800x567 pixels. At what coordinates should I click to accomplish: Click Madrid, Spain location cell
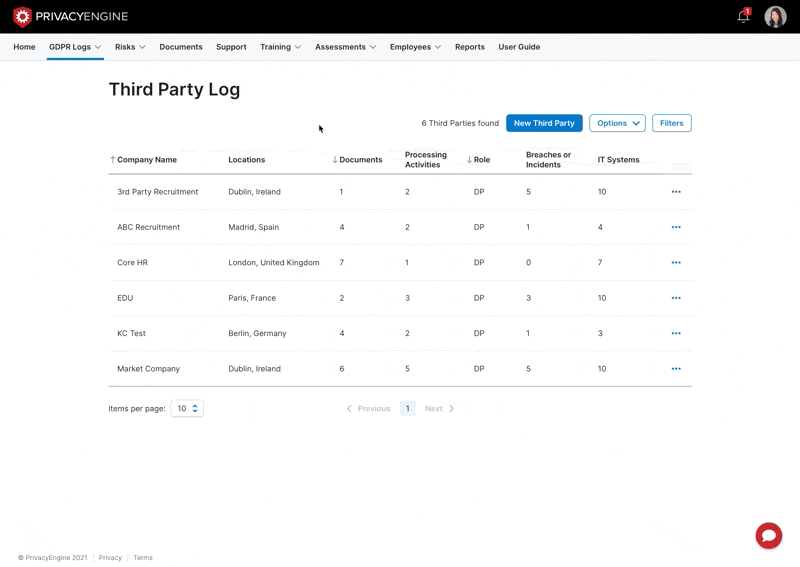click(254, 227)
